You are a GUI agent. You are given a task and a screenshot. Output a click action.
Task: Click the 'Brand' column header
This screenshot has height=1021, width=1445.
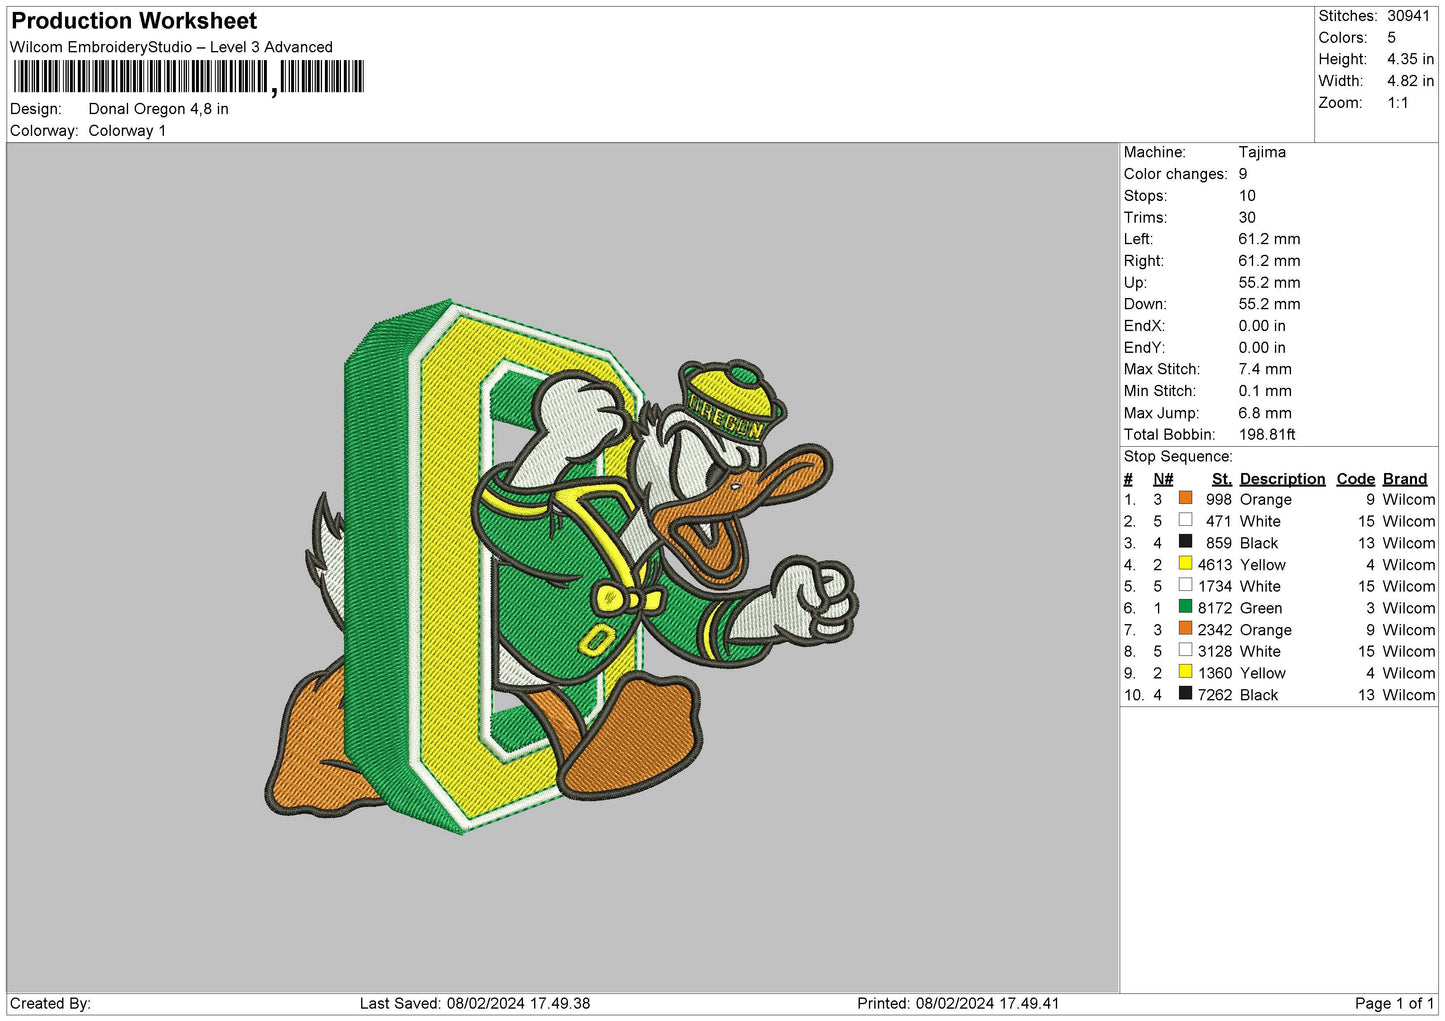(x=1405, y=479)
